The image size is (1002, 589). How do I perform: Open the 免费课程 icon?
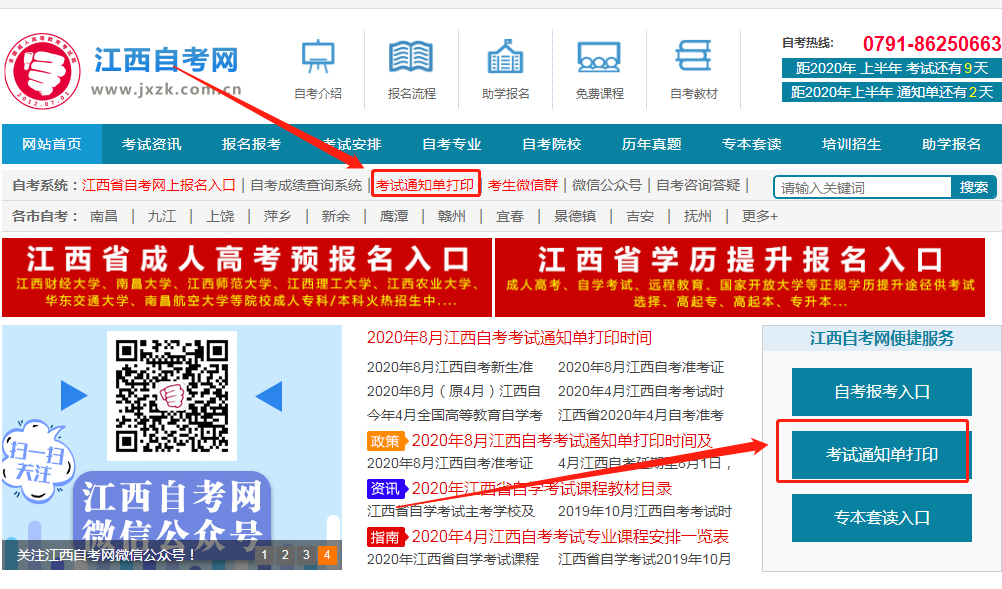tap(599, 58)
